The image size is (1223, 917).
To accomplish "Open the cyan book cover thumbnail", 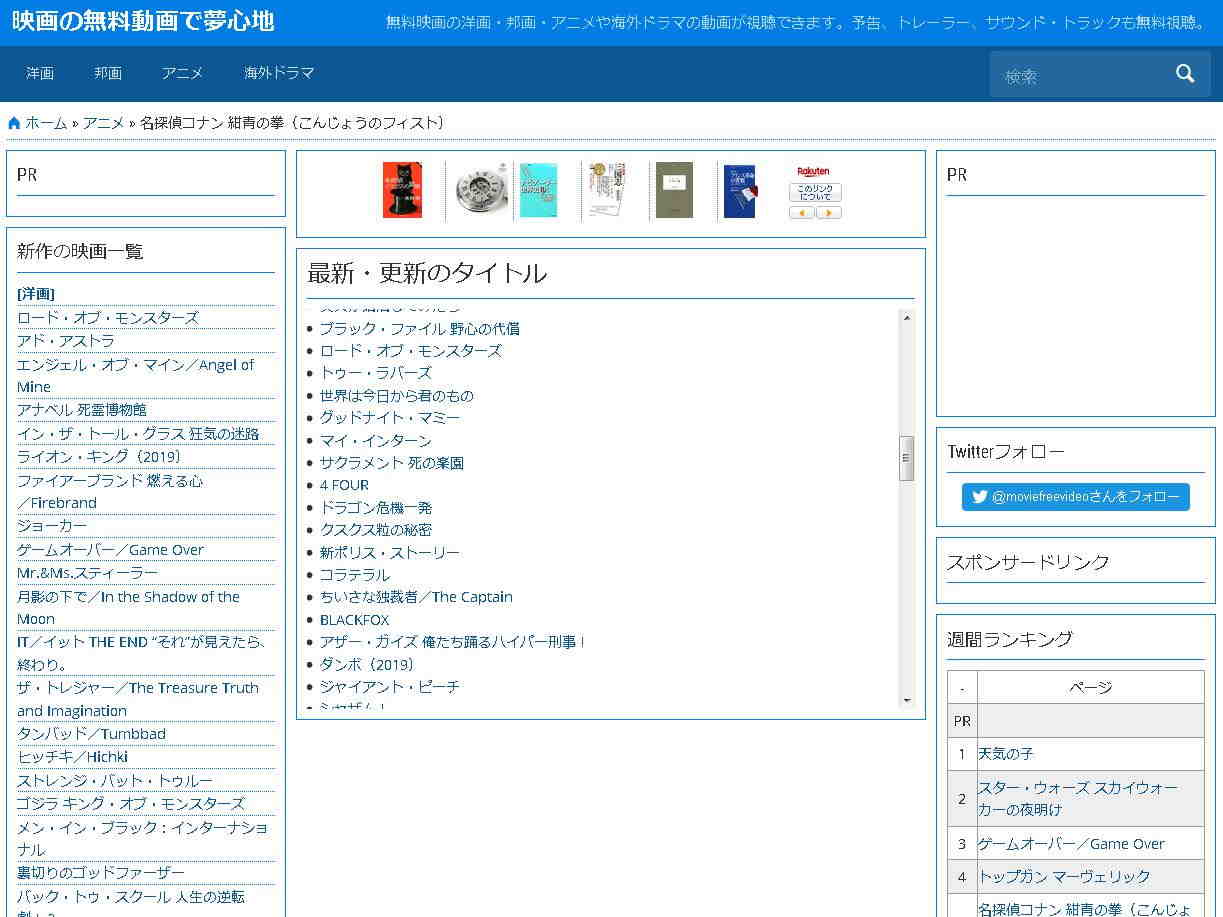I will pos(539,190).
